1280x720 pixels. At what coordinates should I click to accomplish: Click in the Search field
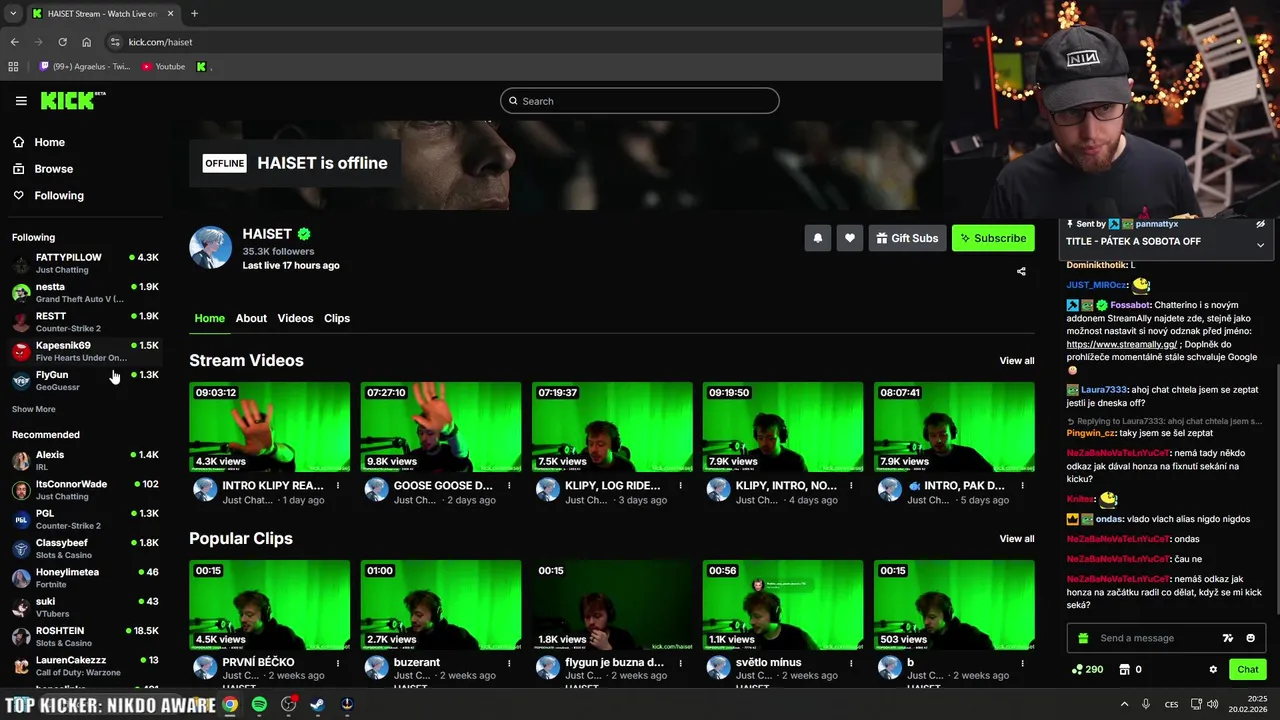pyautogui.click(x=640, y=101)
